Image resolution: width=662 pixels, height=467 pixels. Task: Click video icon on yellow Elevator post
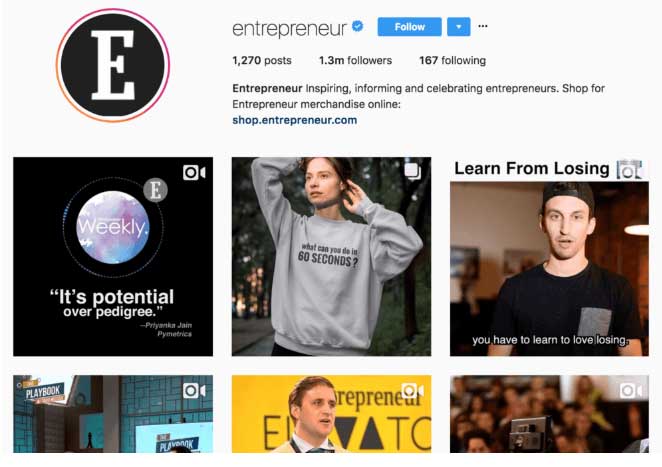pyautogui.click(x=412, y=391)
